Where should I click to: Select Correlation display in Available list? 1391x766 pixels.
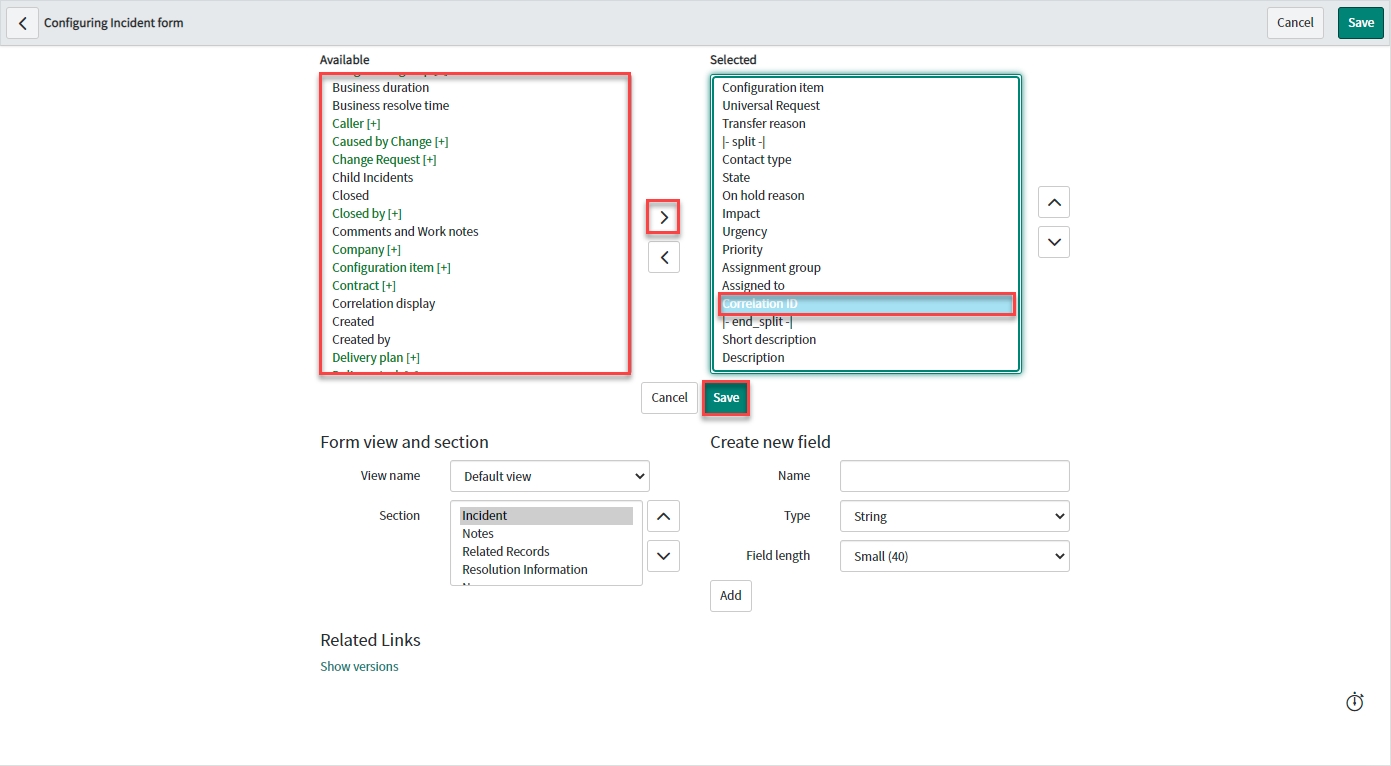click(x=384, y=304)
